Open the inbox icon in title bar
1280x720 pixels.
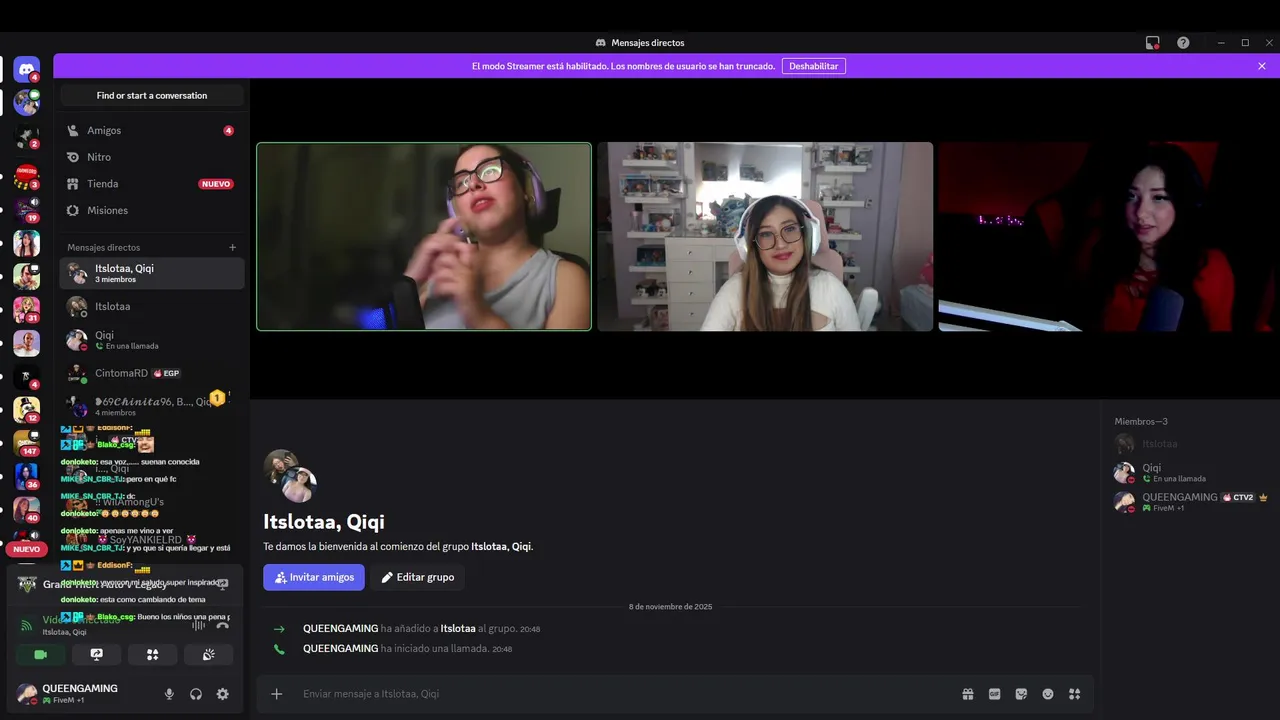(x=1153, y=43)
